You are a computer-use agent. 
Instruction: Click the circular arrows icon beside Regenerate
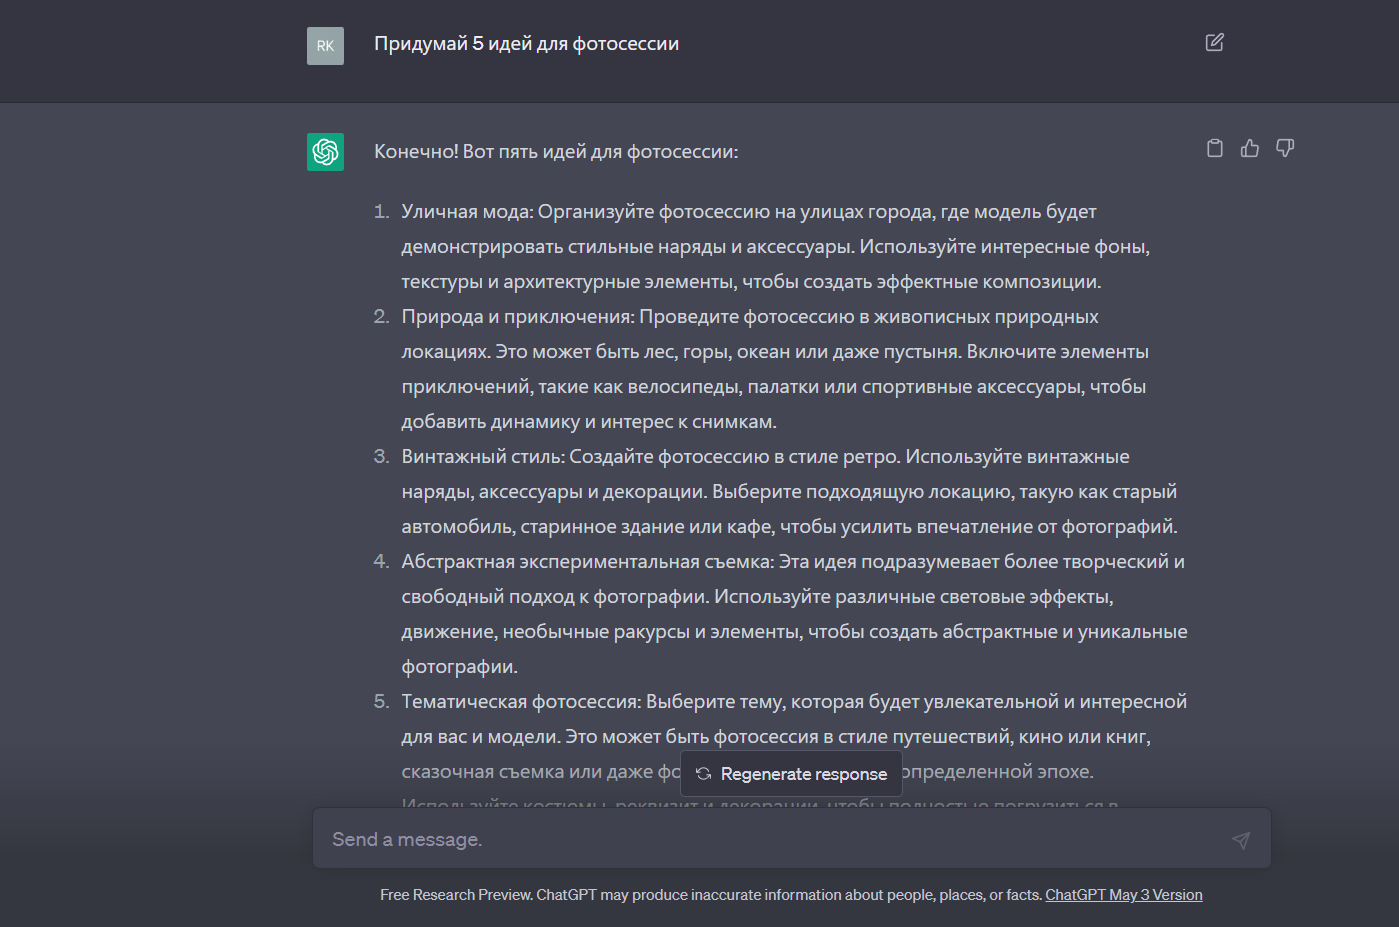click(x=704, y=774)
